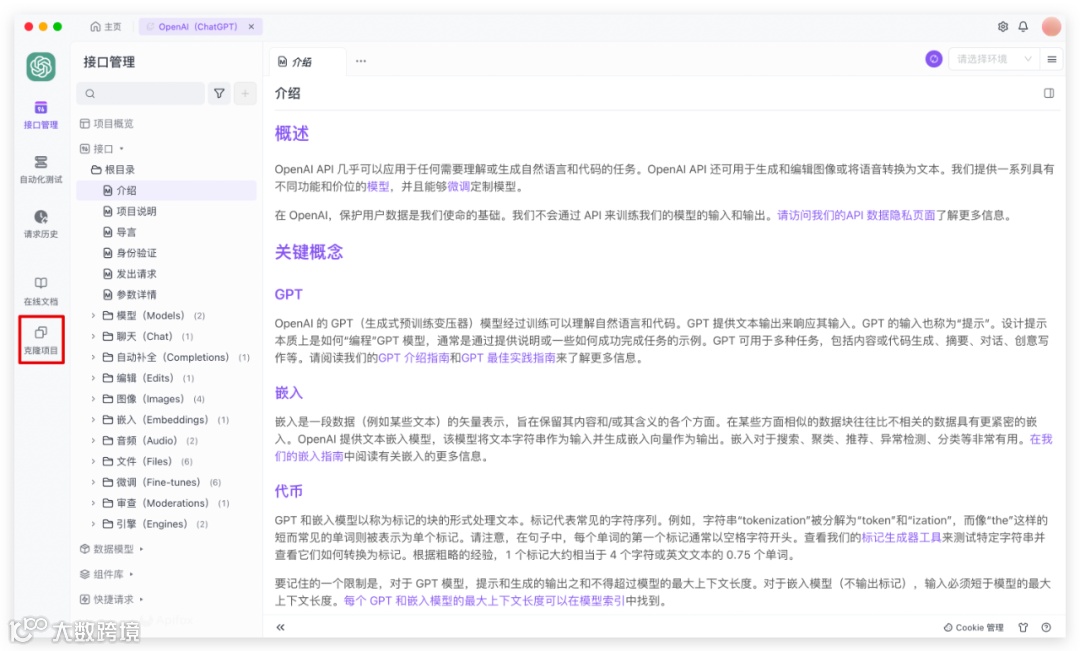Viewport: 1080px width, 651px height.
Task: Expand the 音频 (Audio) folder
Action: [x=93, y=440]
